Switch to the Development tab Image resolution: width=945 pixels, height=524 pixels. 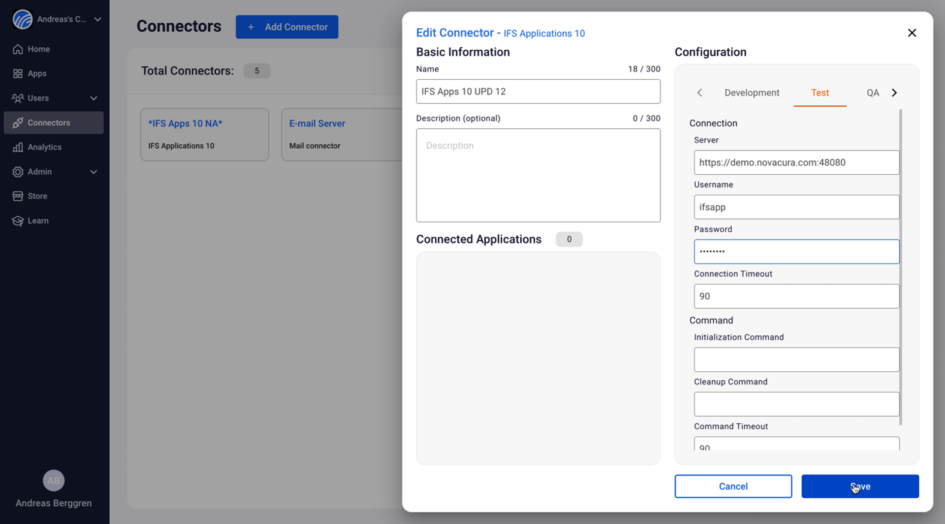(x=752, y=92)
